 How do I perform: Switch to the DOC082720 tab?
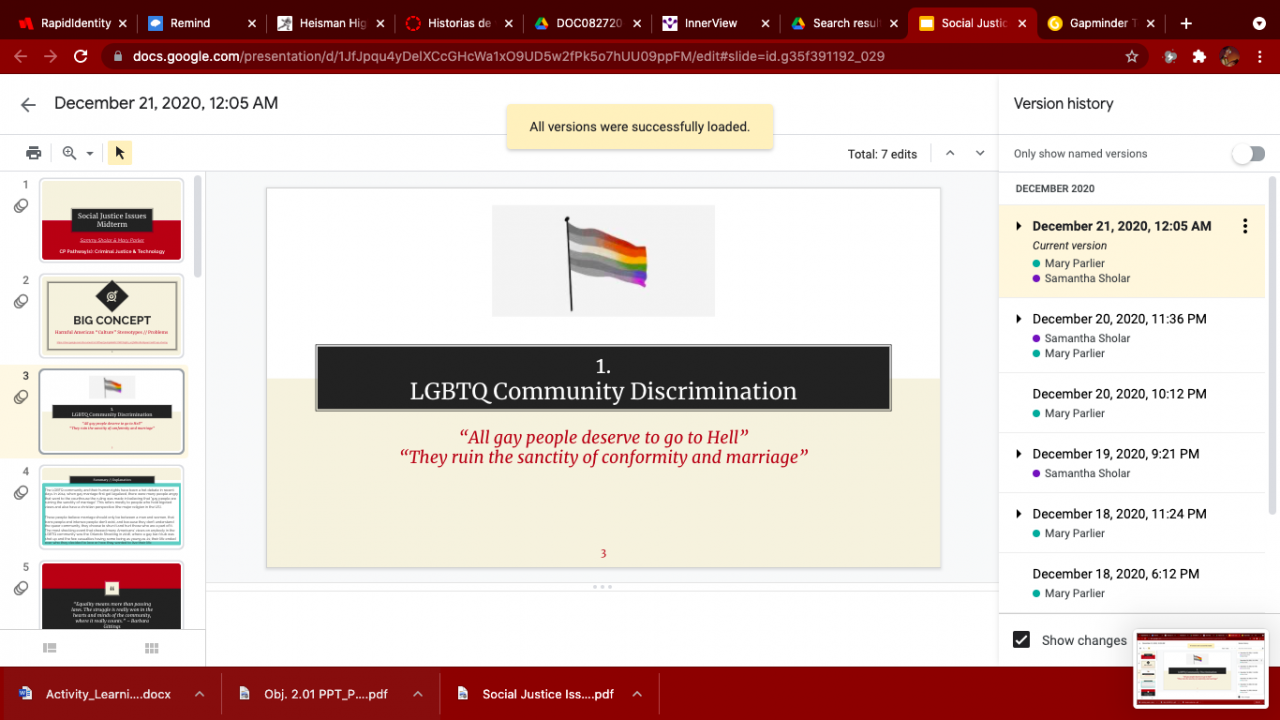coord(587,23)
